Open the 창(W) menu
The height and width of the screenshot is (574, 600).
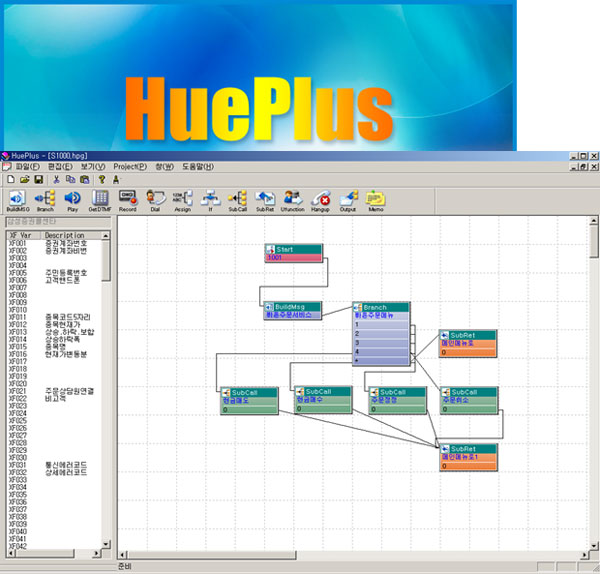click(x=165, y=167)
